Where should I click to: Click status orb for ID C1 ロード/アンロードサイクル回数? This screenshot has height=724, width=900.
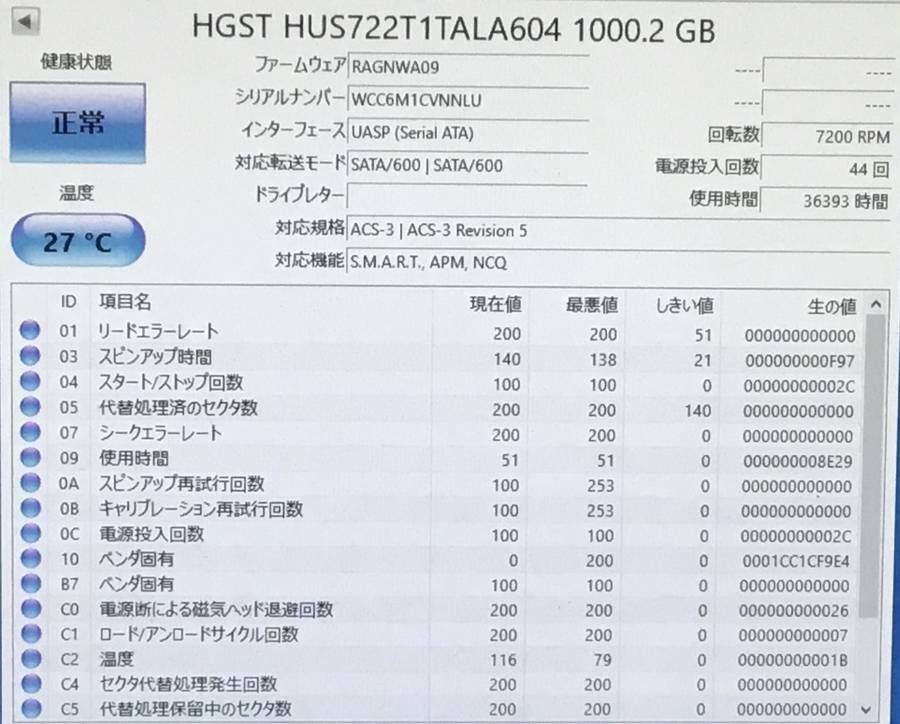(x=30, y=633)
